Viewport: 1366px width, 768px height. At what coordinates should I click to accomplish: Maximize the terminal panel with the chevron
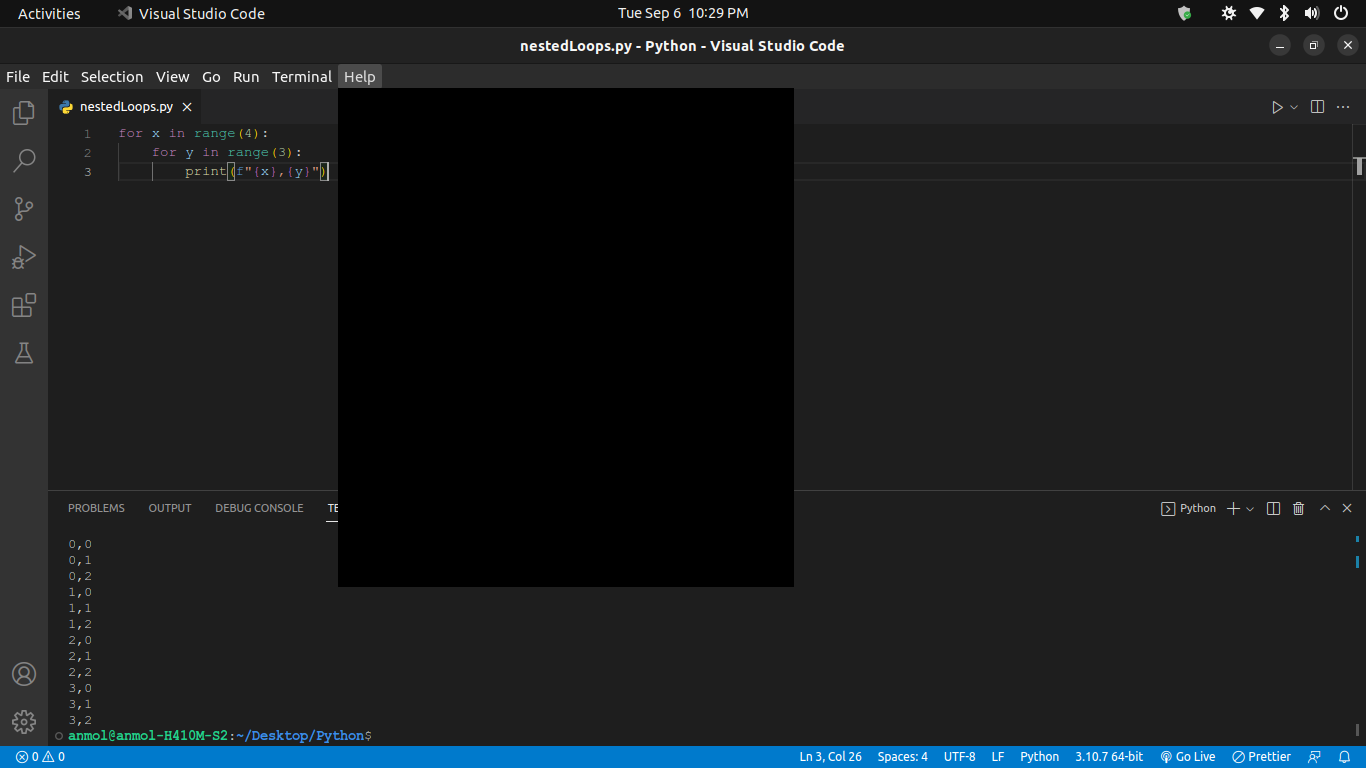coord(1324,508)
